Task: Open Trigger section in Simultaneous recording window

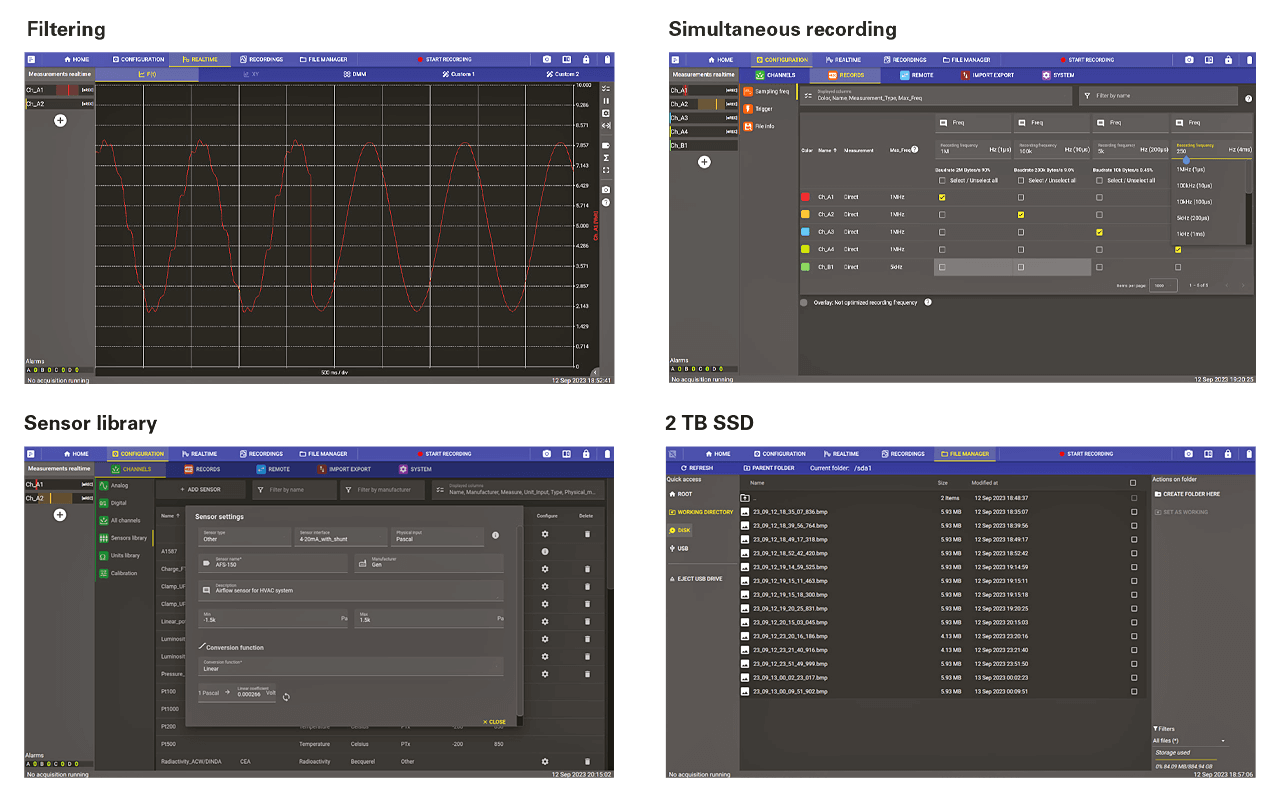Action: [759, 108]
